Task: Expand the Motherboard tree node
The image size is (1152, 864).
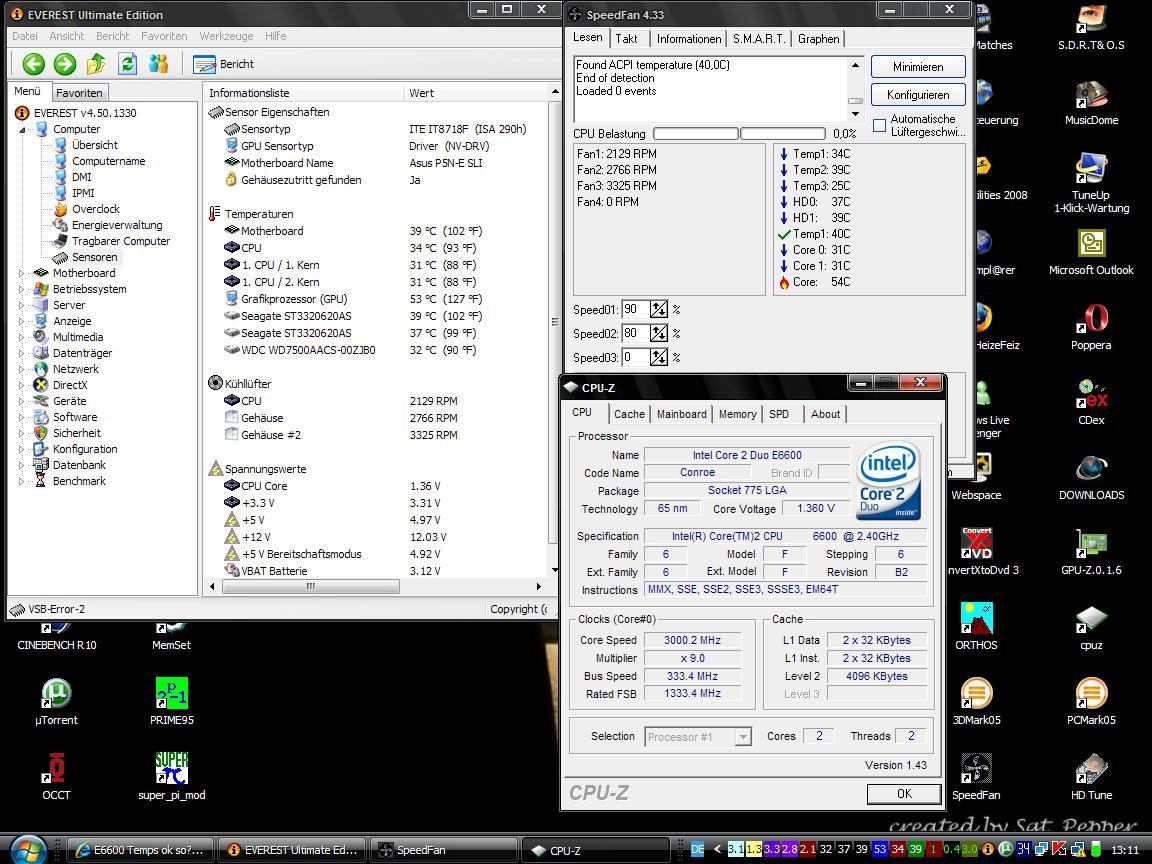Action: click(x=21, y=273)
